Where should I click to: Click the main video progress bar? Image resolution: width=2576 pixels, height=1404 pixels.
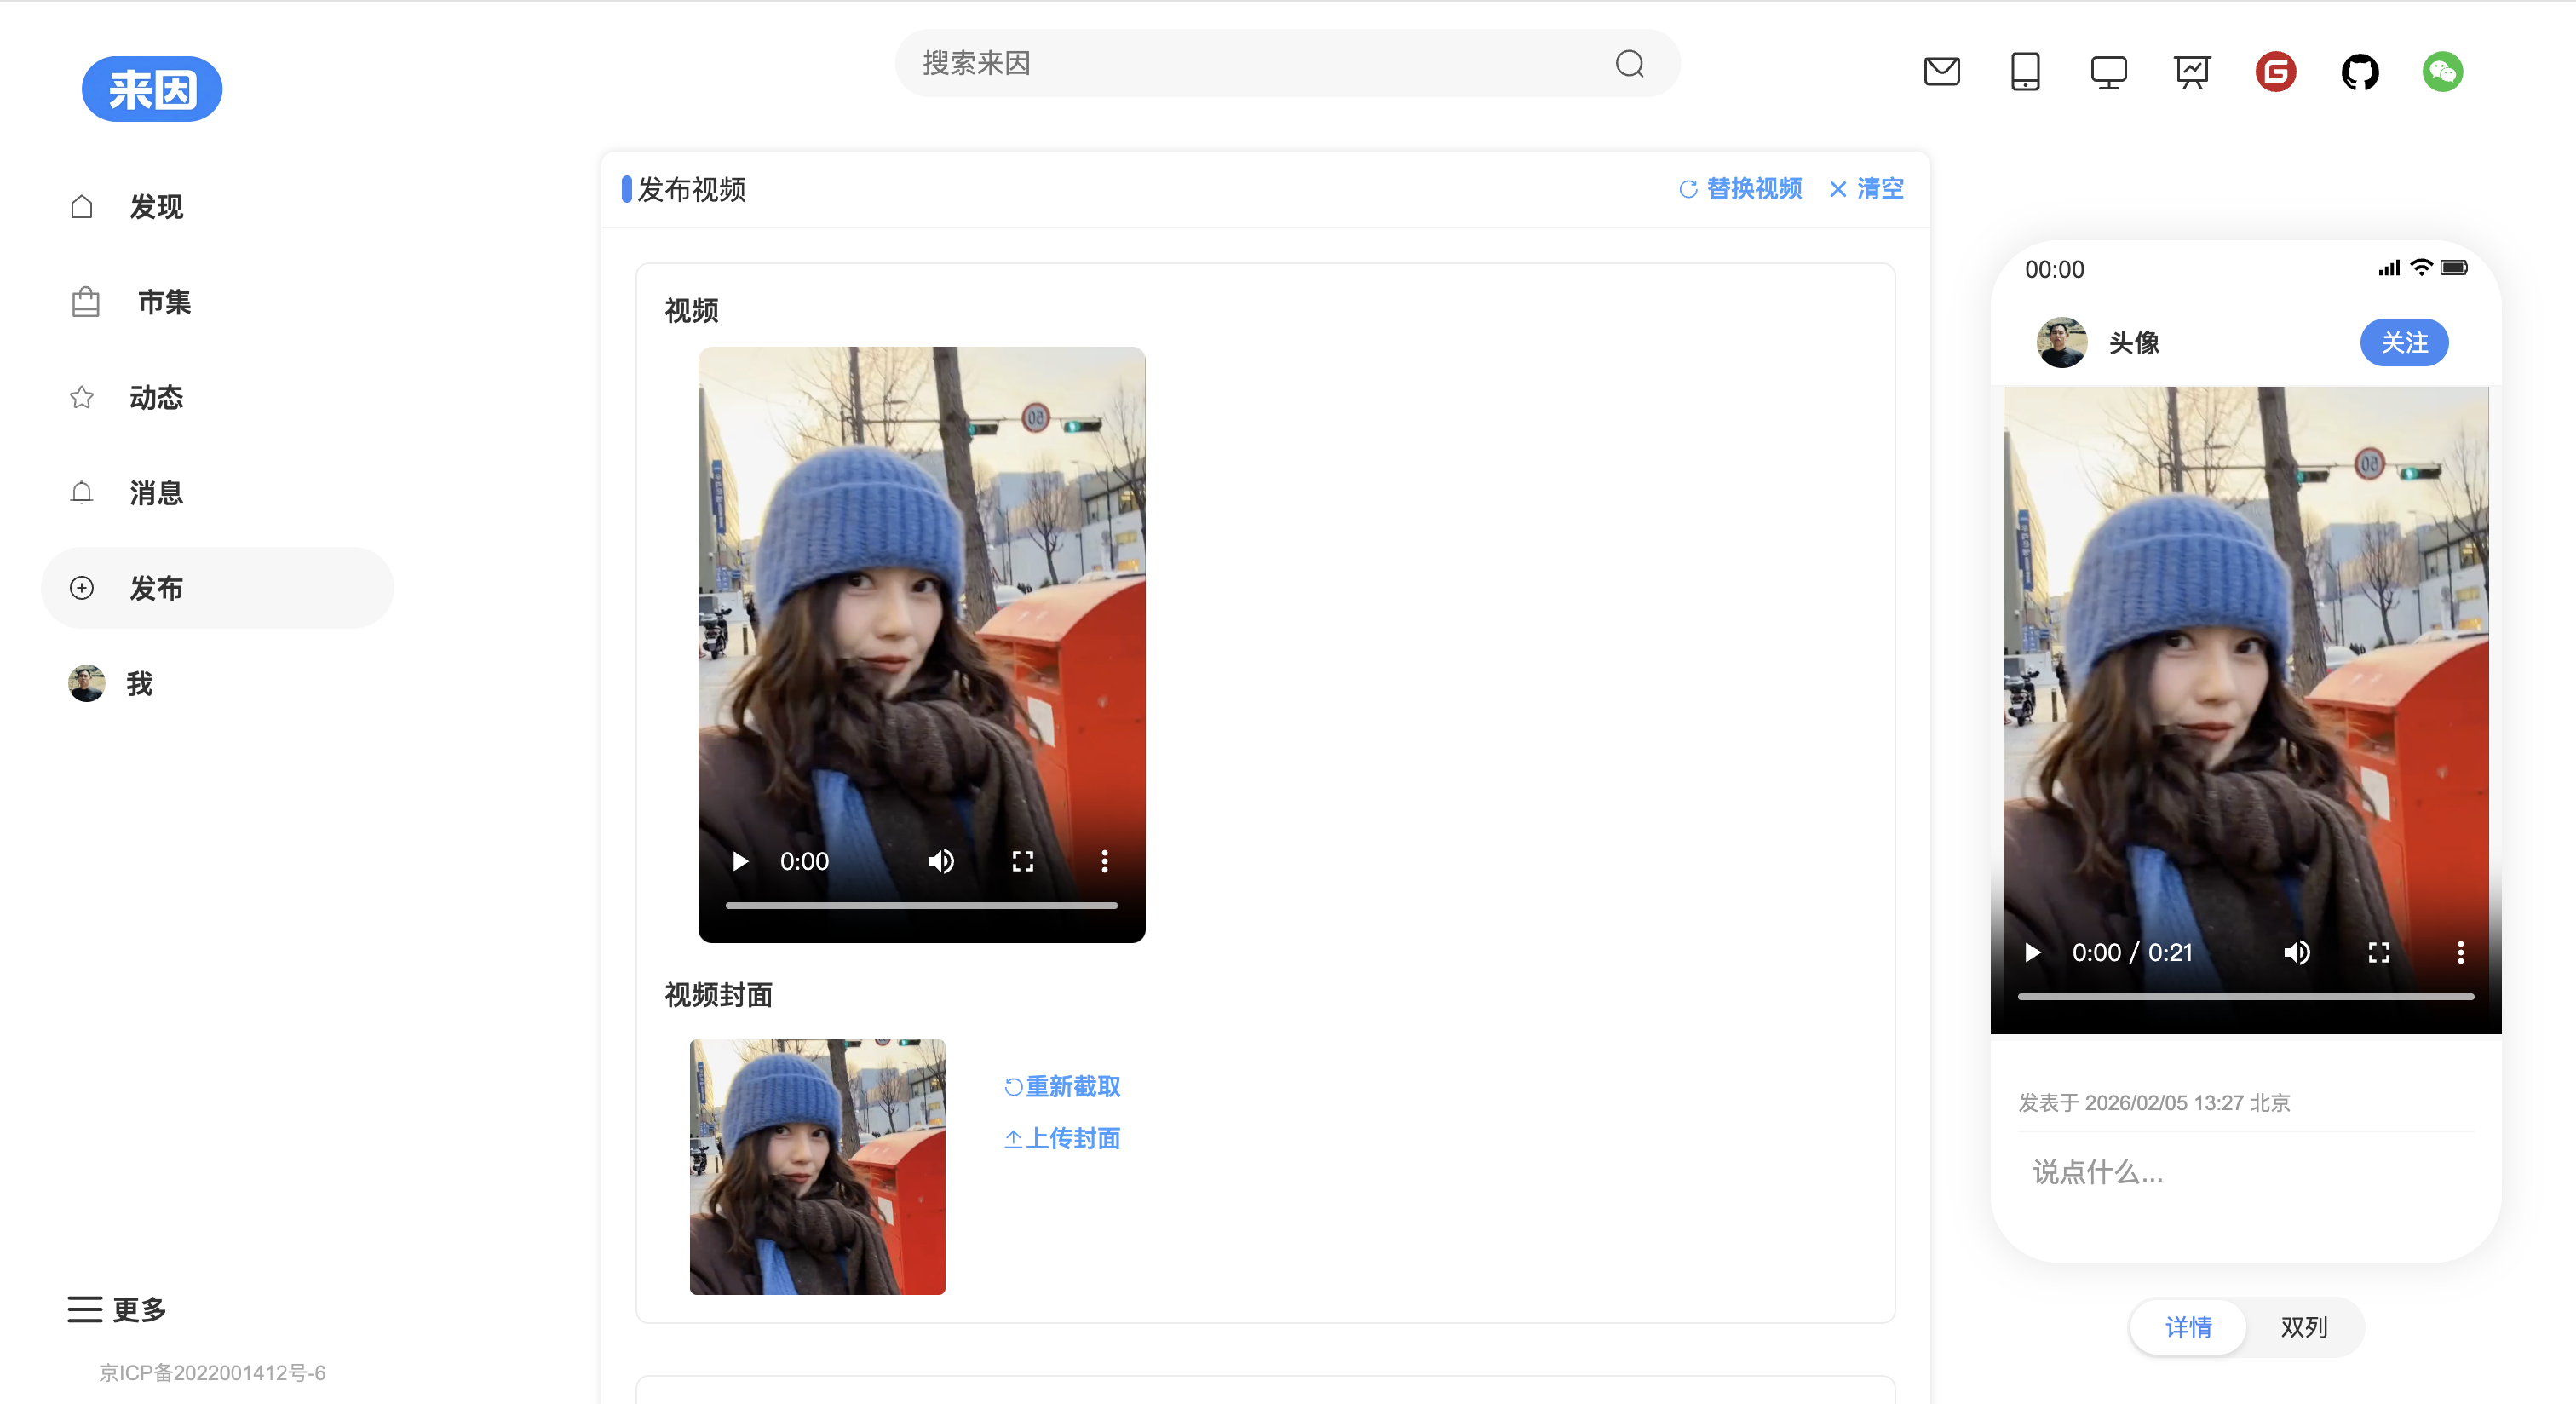click(x=920, y=905)
